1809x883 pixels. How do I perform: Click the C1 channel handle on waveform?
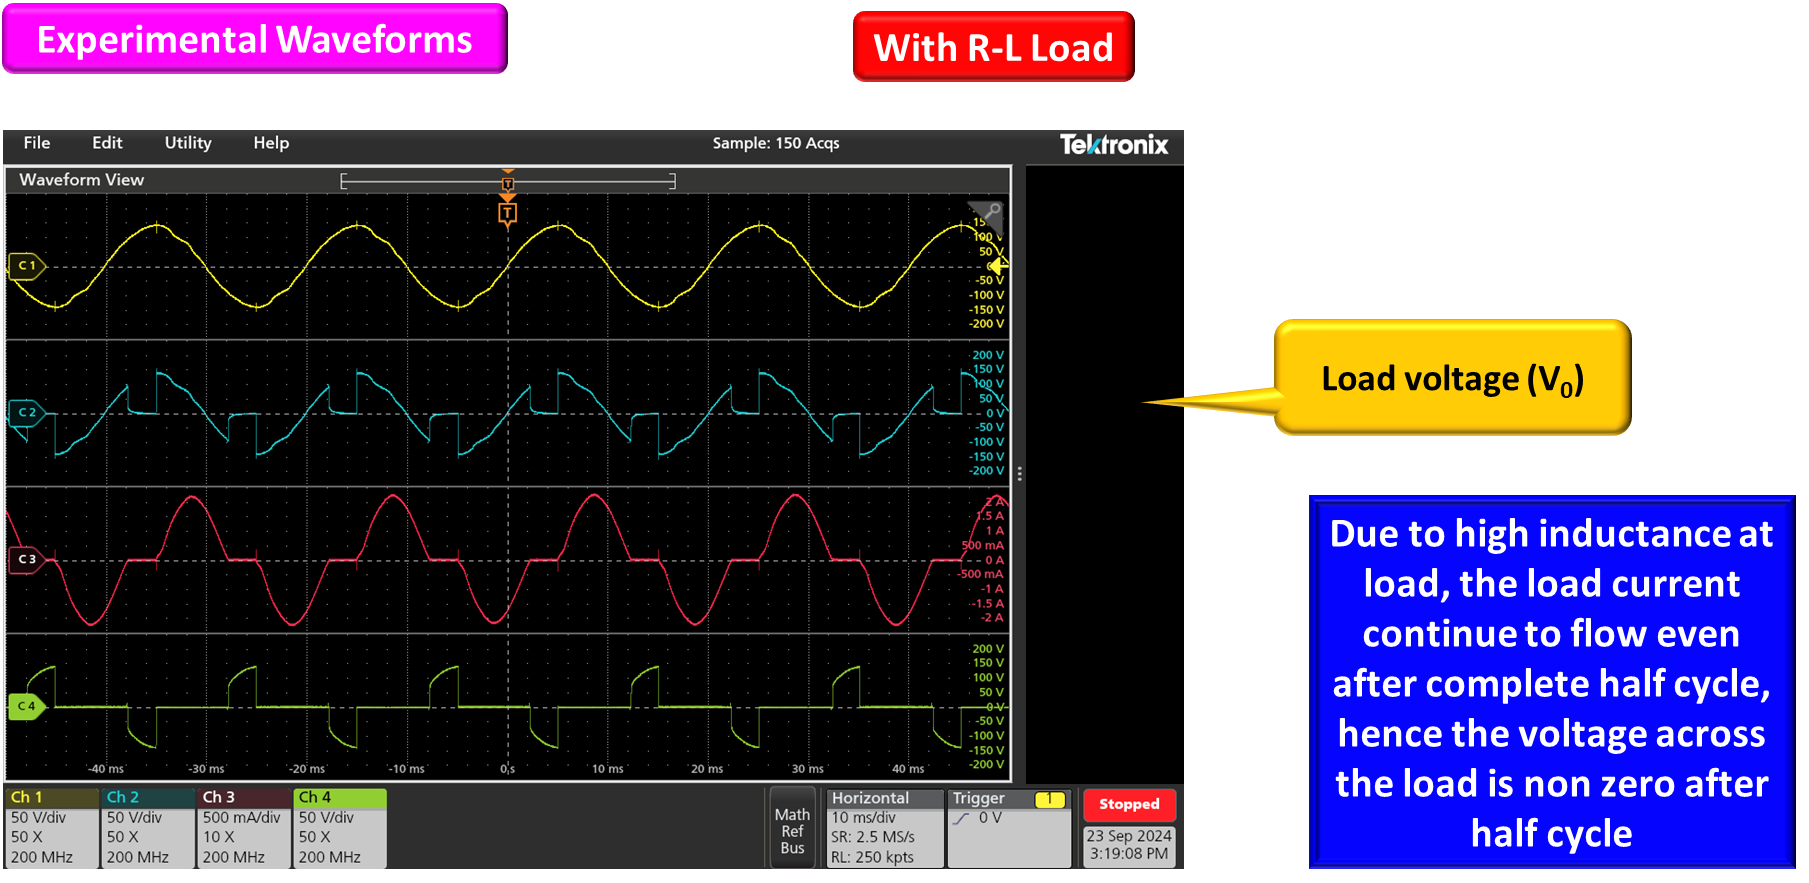[26, 266]
